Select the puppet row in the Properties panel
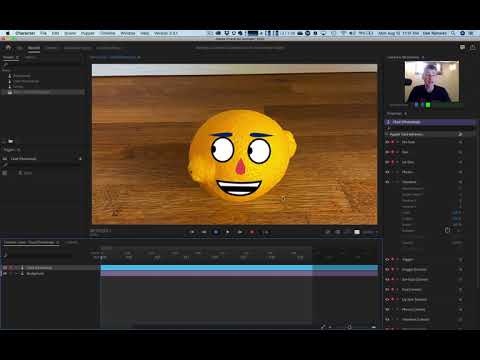 tap(430, 122)
